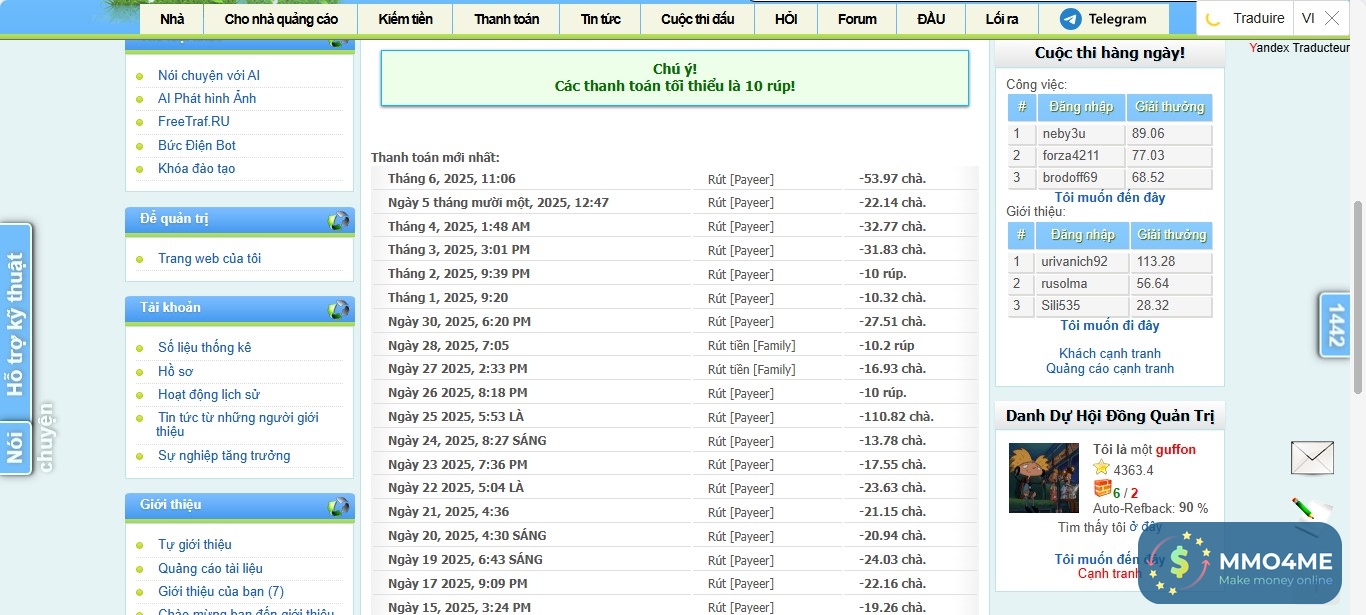The height and width of the screenshot is (615, 1366).
Task: Open messages via the envelope icon
Action: tap(1311, 457)
